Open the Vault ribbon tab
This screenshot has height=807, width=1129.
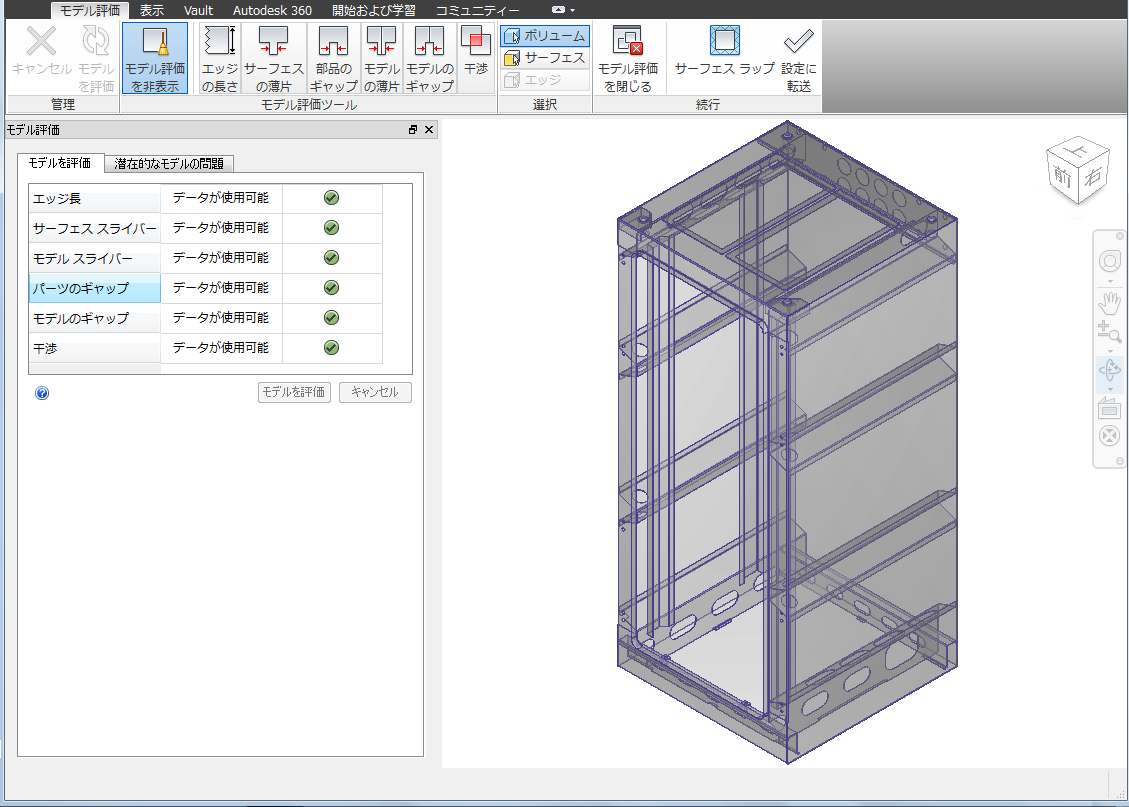coord(198,10)
